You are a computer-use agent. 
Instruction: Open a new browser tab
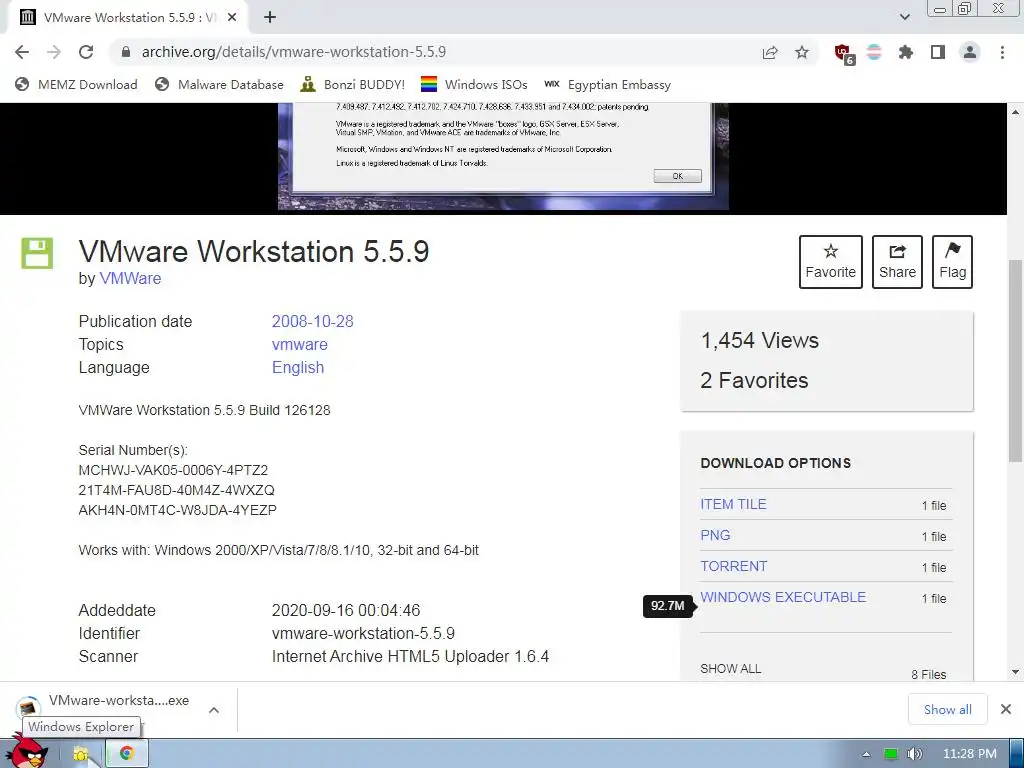[270, 18]
